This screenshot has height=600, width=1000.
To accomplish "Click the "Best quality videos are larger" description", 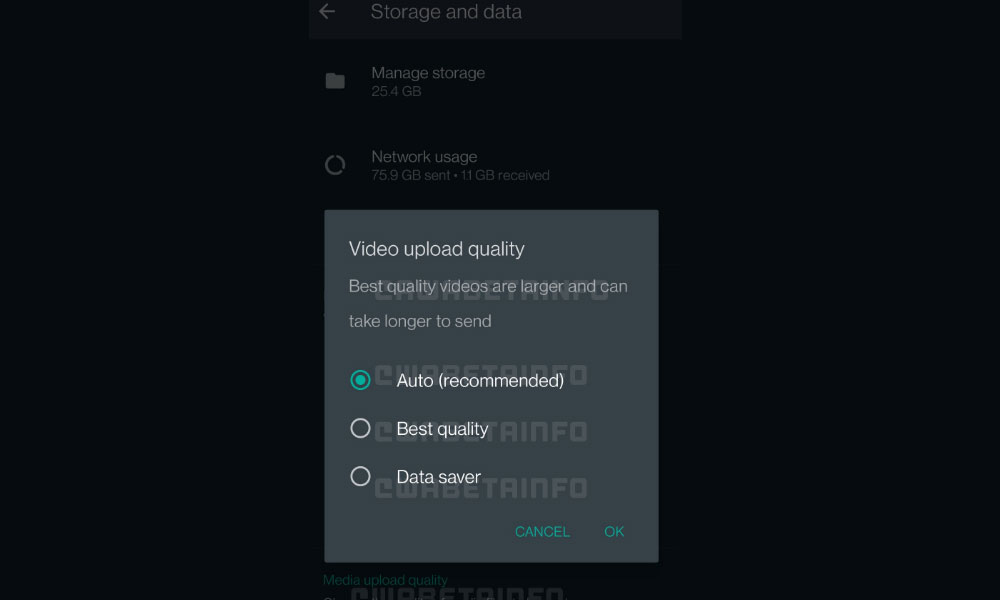I will click(488, 286).
